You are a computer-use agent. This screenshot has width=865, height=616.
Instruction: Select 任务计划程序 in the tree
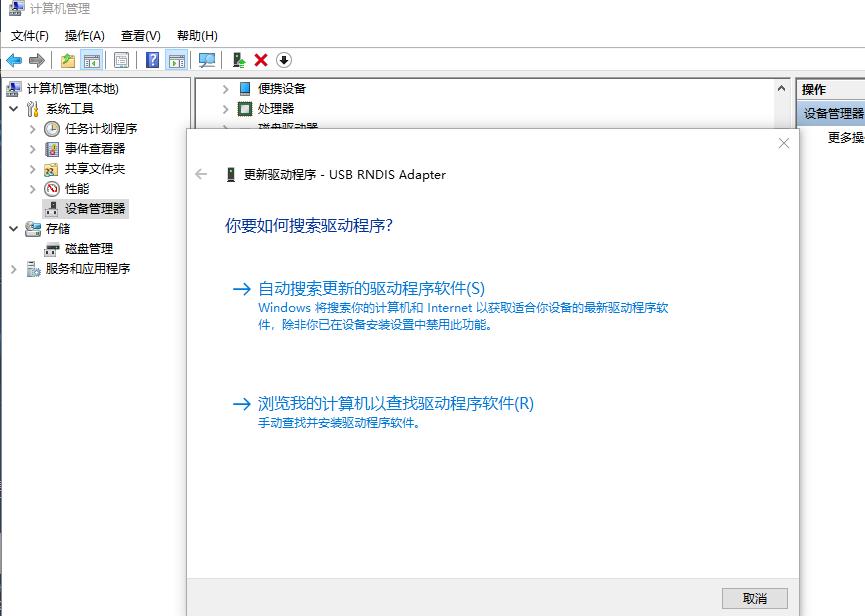tap(101, 129)
